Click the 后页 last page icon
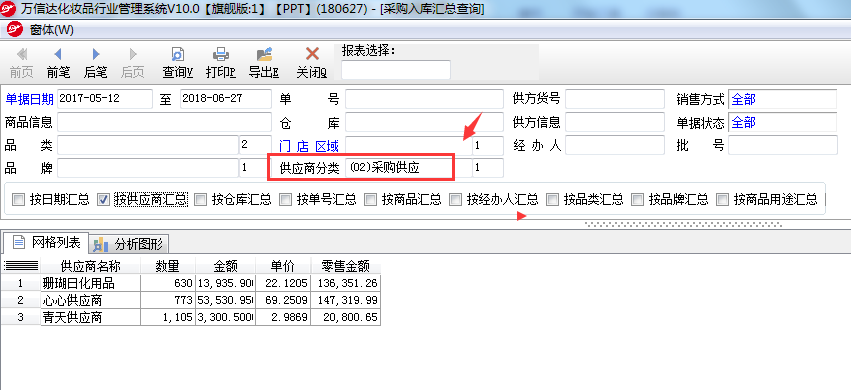Viewport: 851px width, 390px height. 132,54
